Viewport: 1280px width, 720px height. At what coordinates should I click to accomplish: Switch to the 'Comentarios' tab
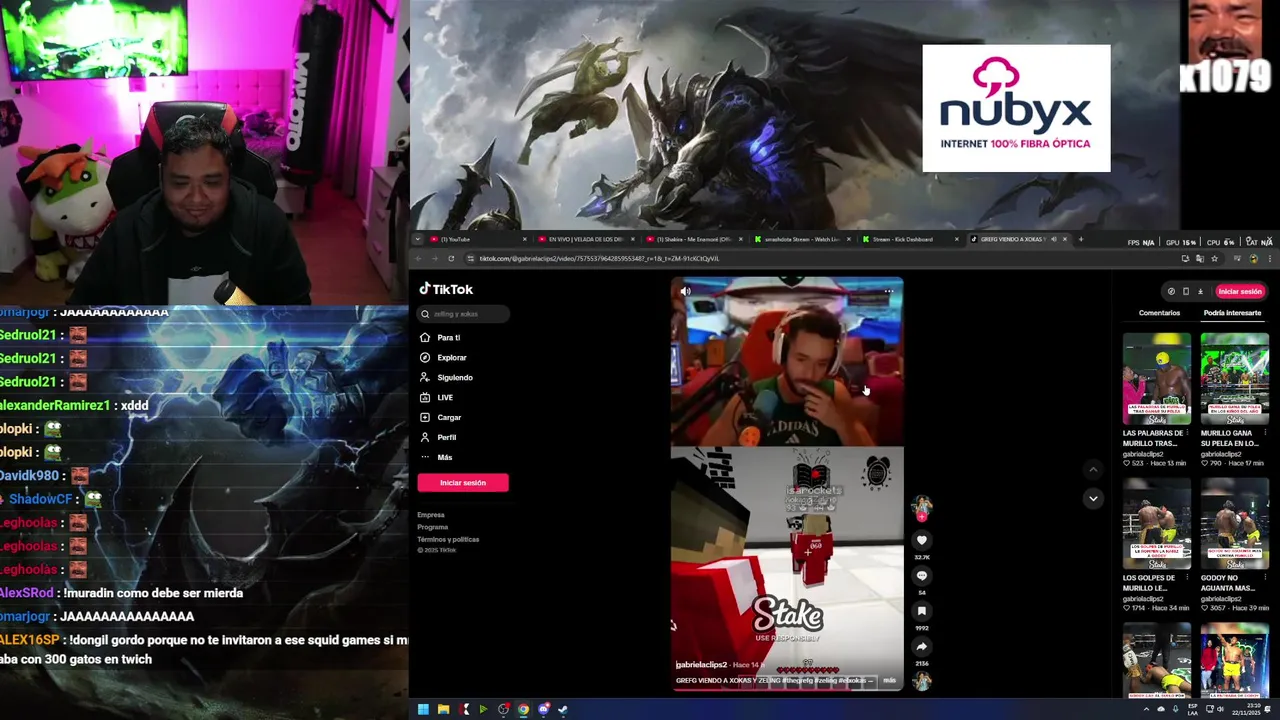pos(1159,313)
